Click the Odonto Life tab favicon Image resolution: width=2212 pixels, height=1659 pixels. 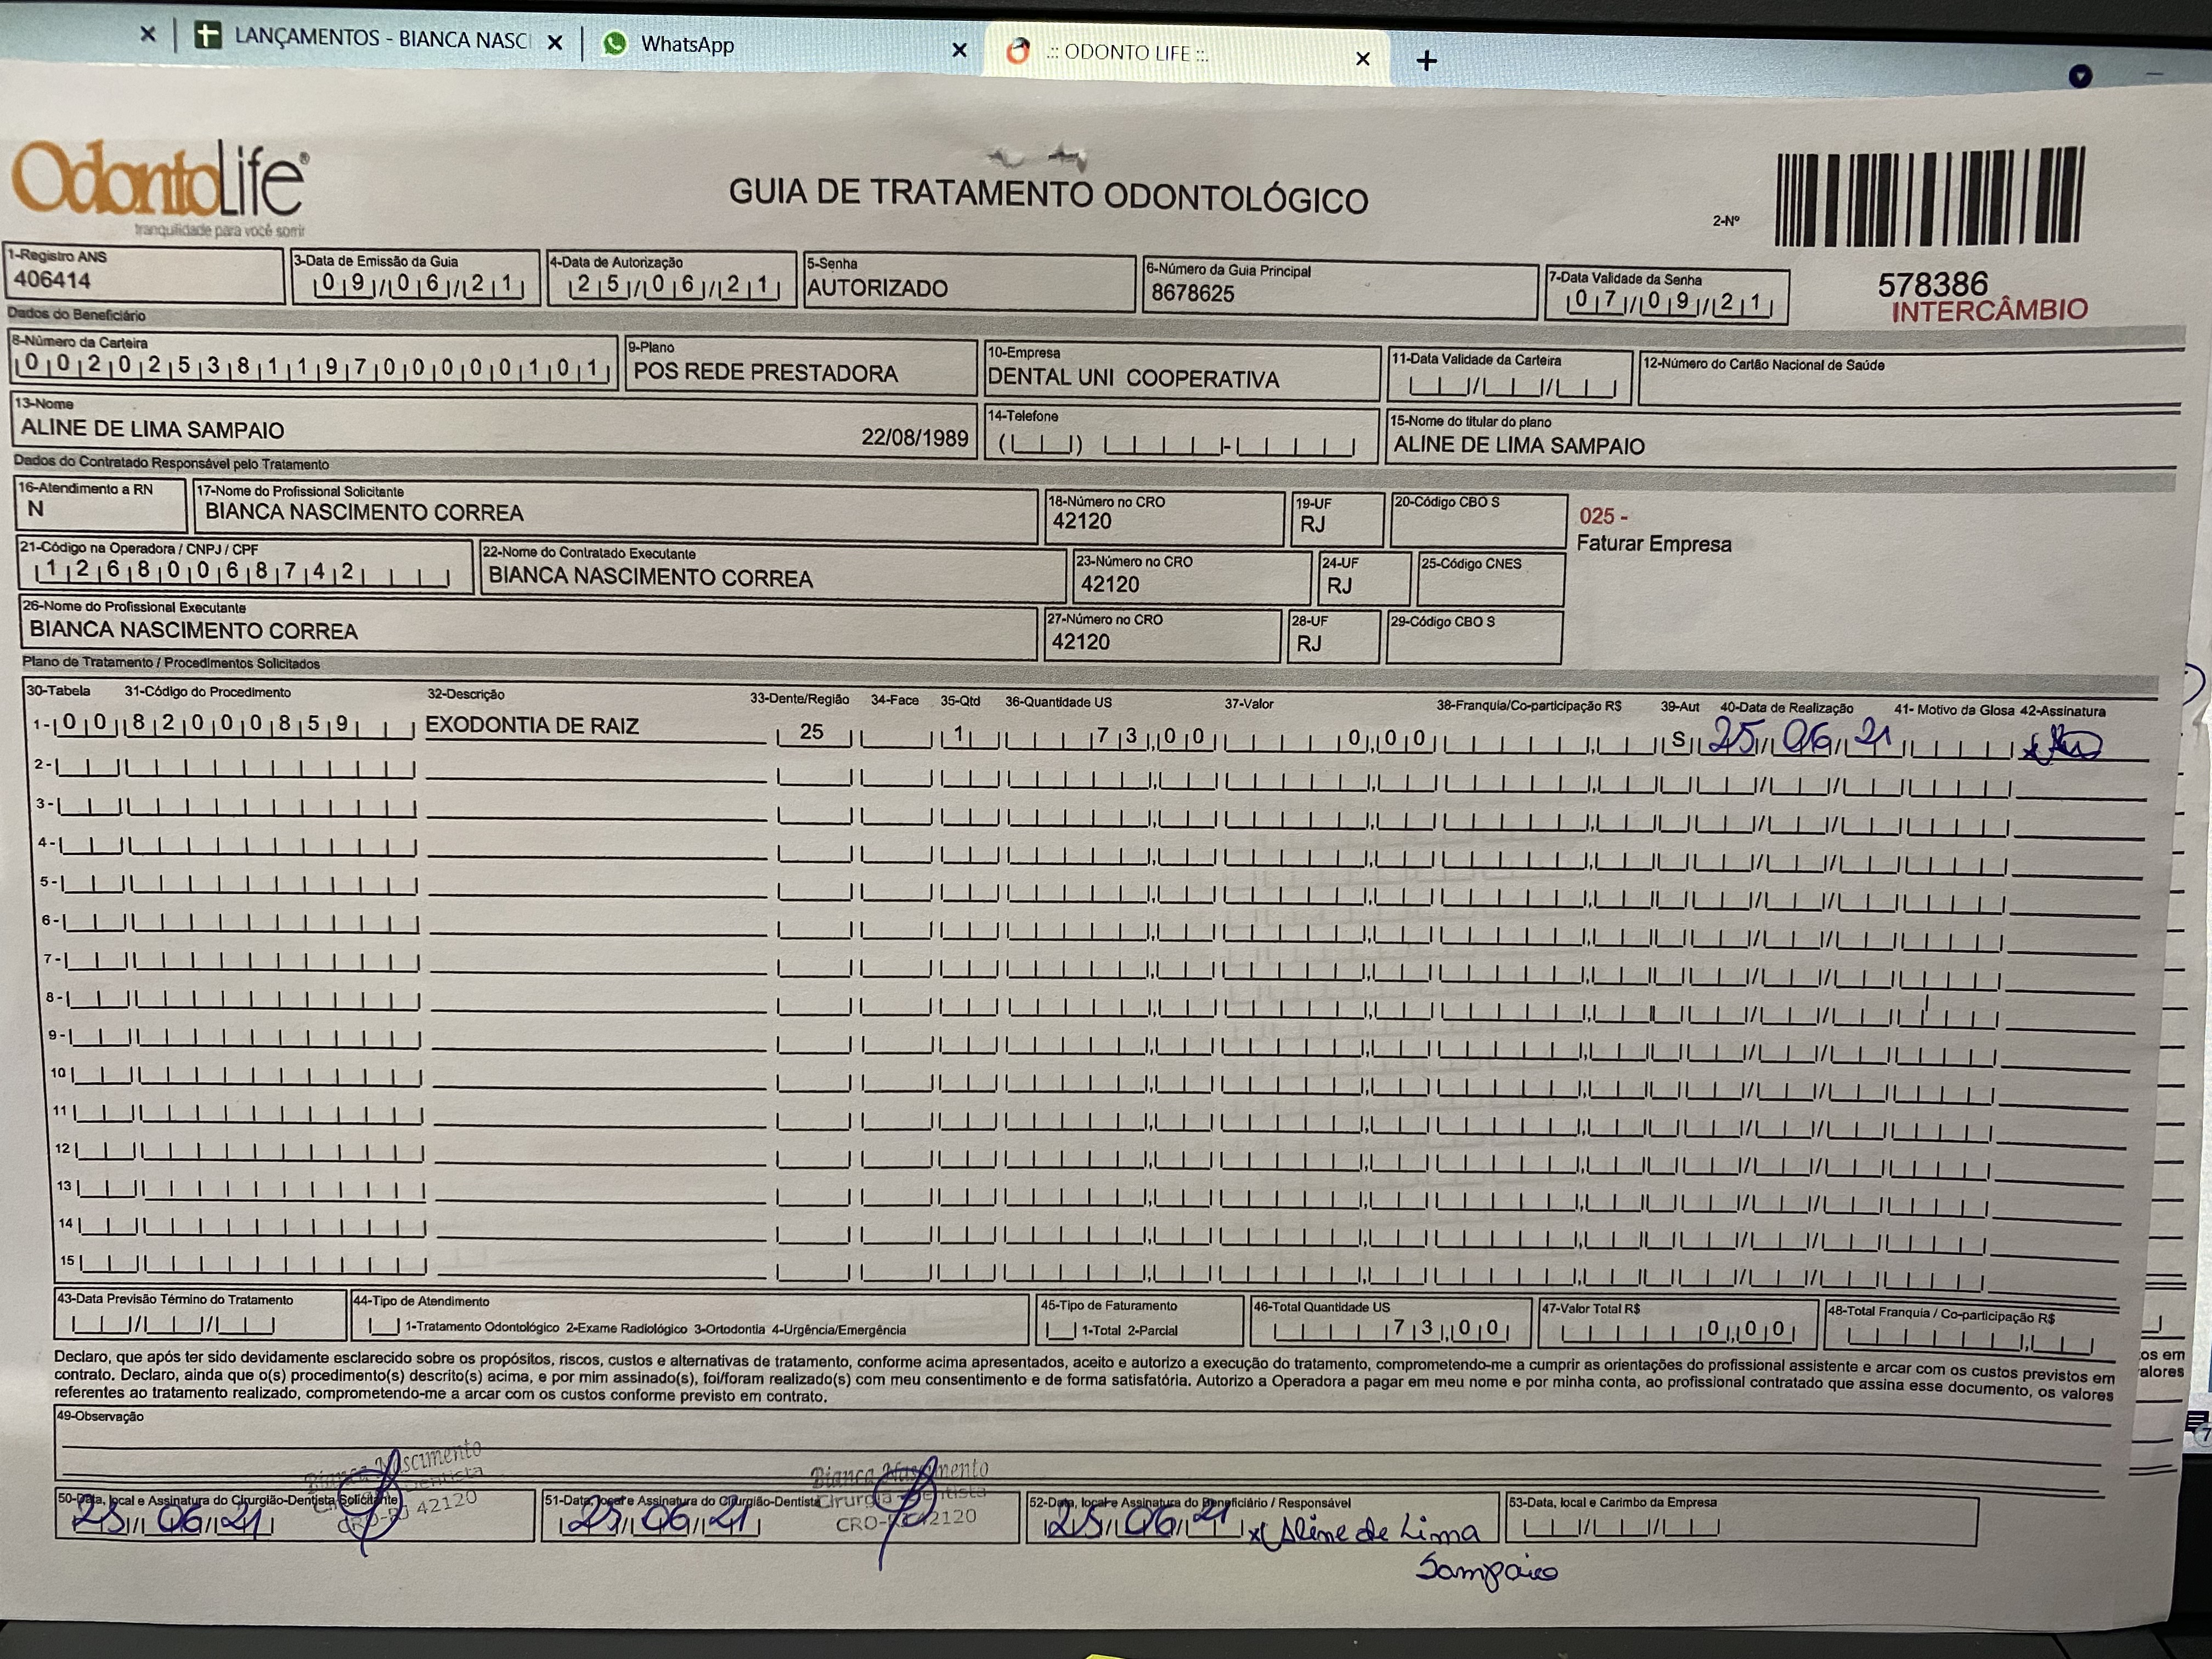pyautogui.click(x=1018, y=51)
